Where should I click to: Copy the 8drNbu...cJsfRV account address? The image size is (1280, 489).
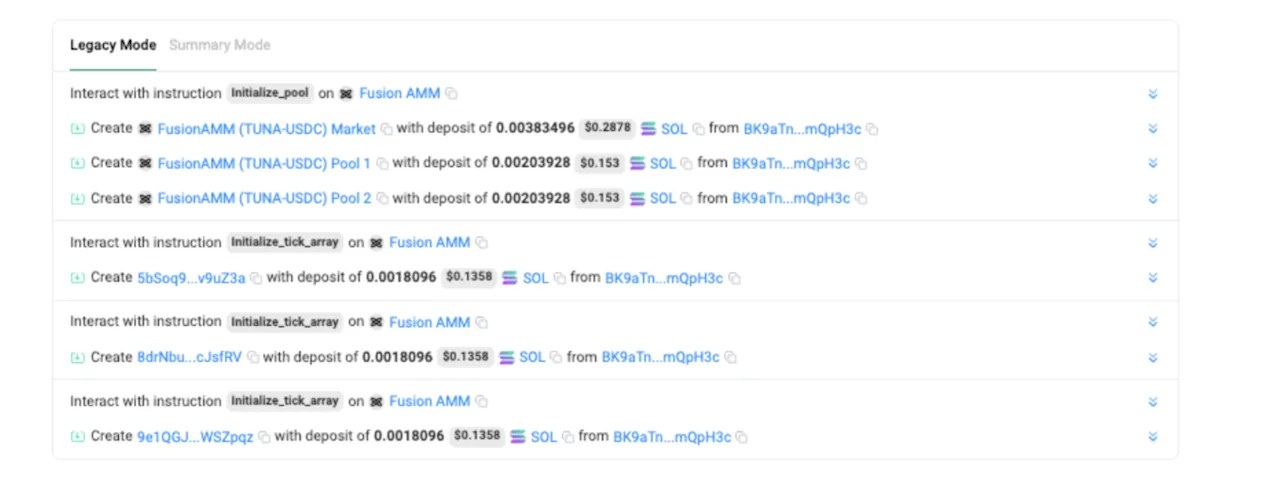[252, 357]
